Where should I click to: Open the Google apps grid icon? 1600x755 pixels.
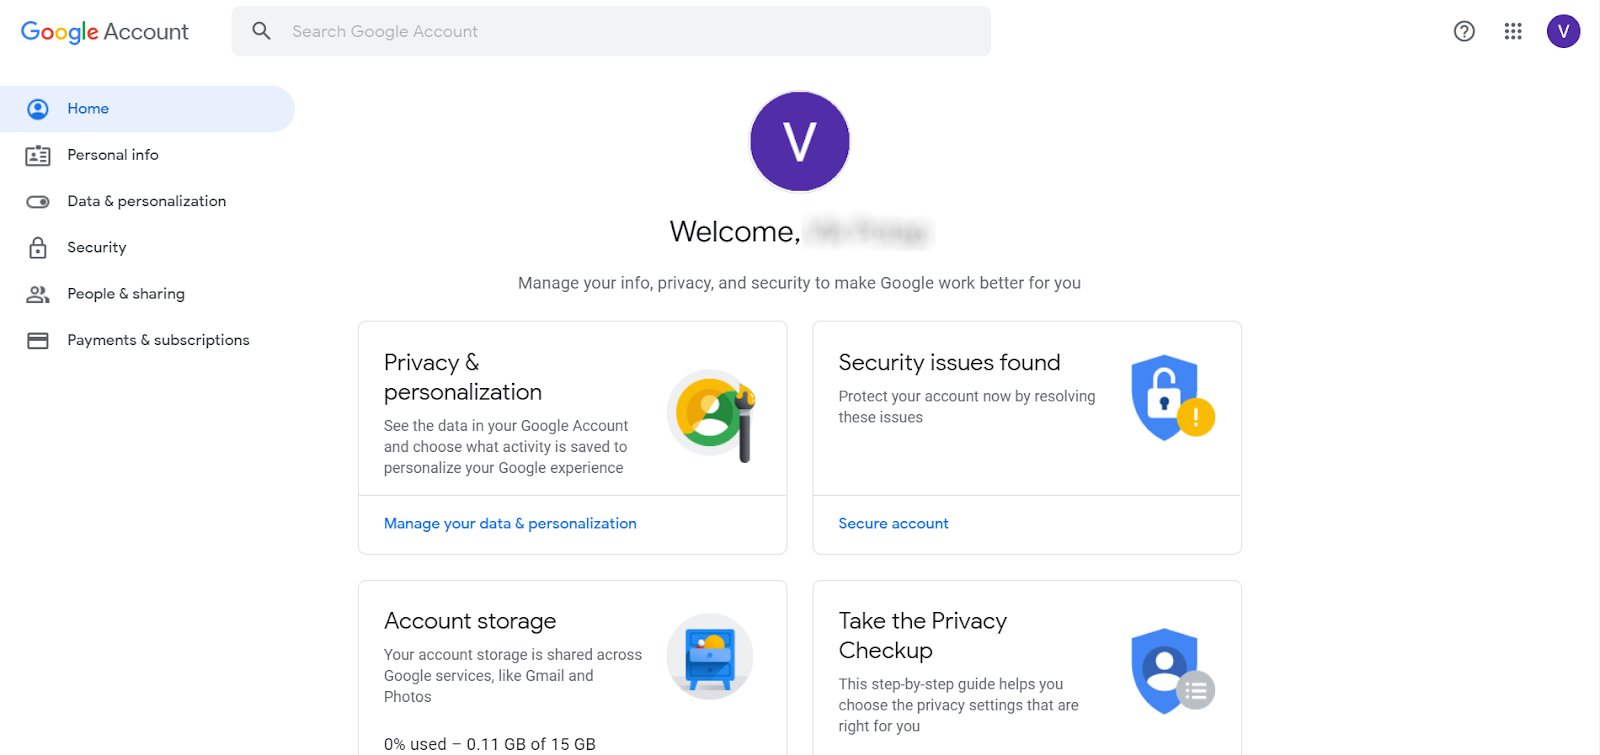pyautogui.click(x=1513, y=31)
